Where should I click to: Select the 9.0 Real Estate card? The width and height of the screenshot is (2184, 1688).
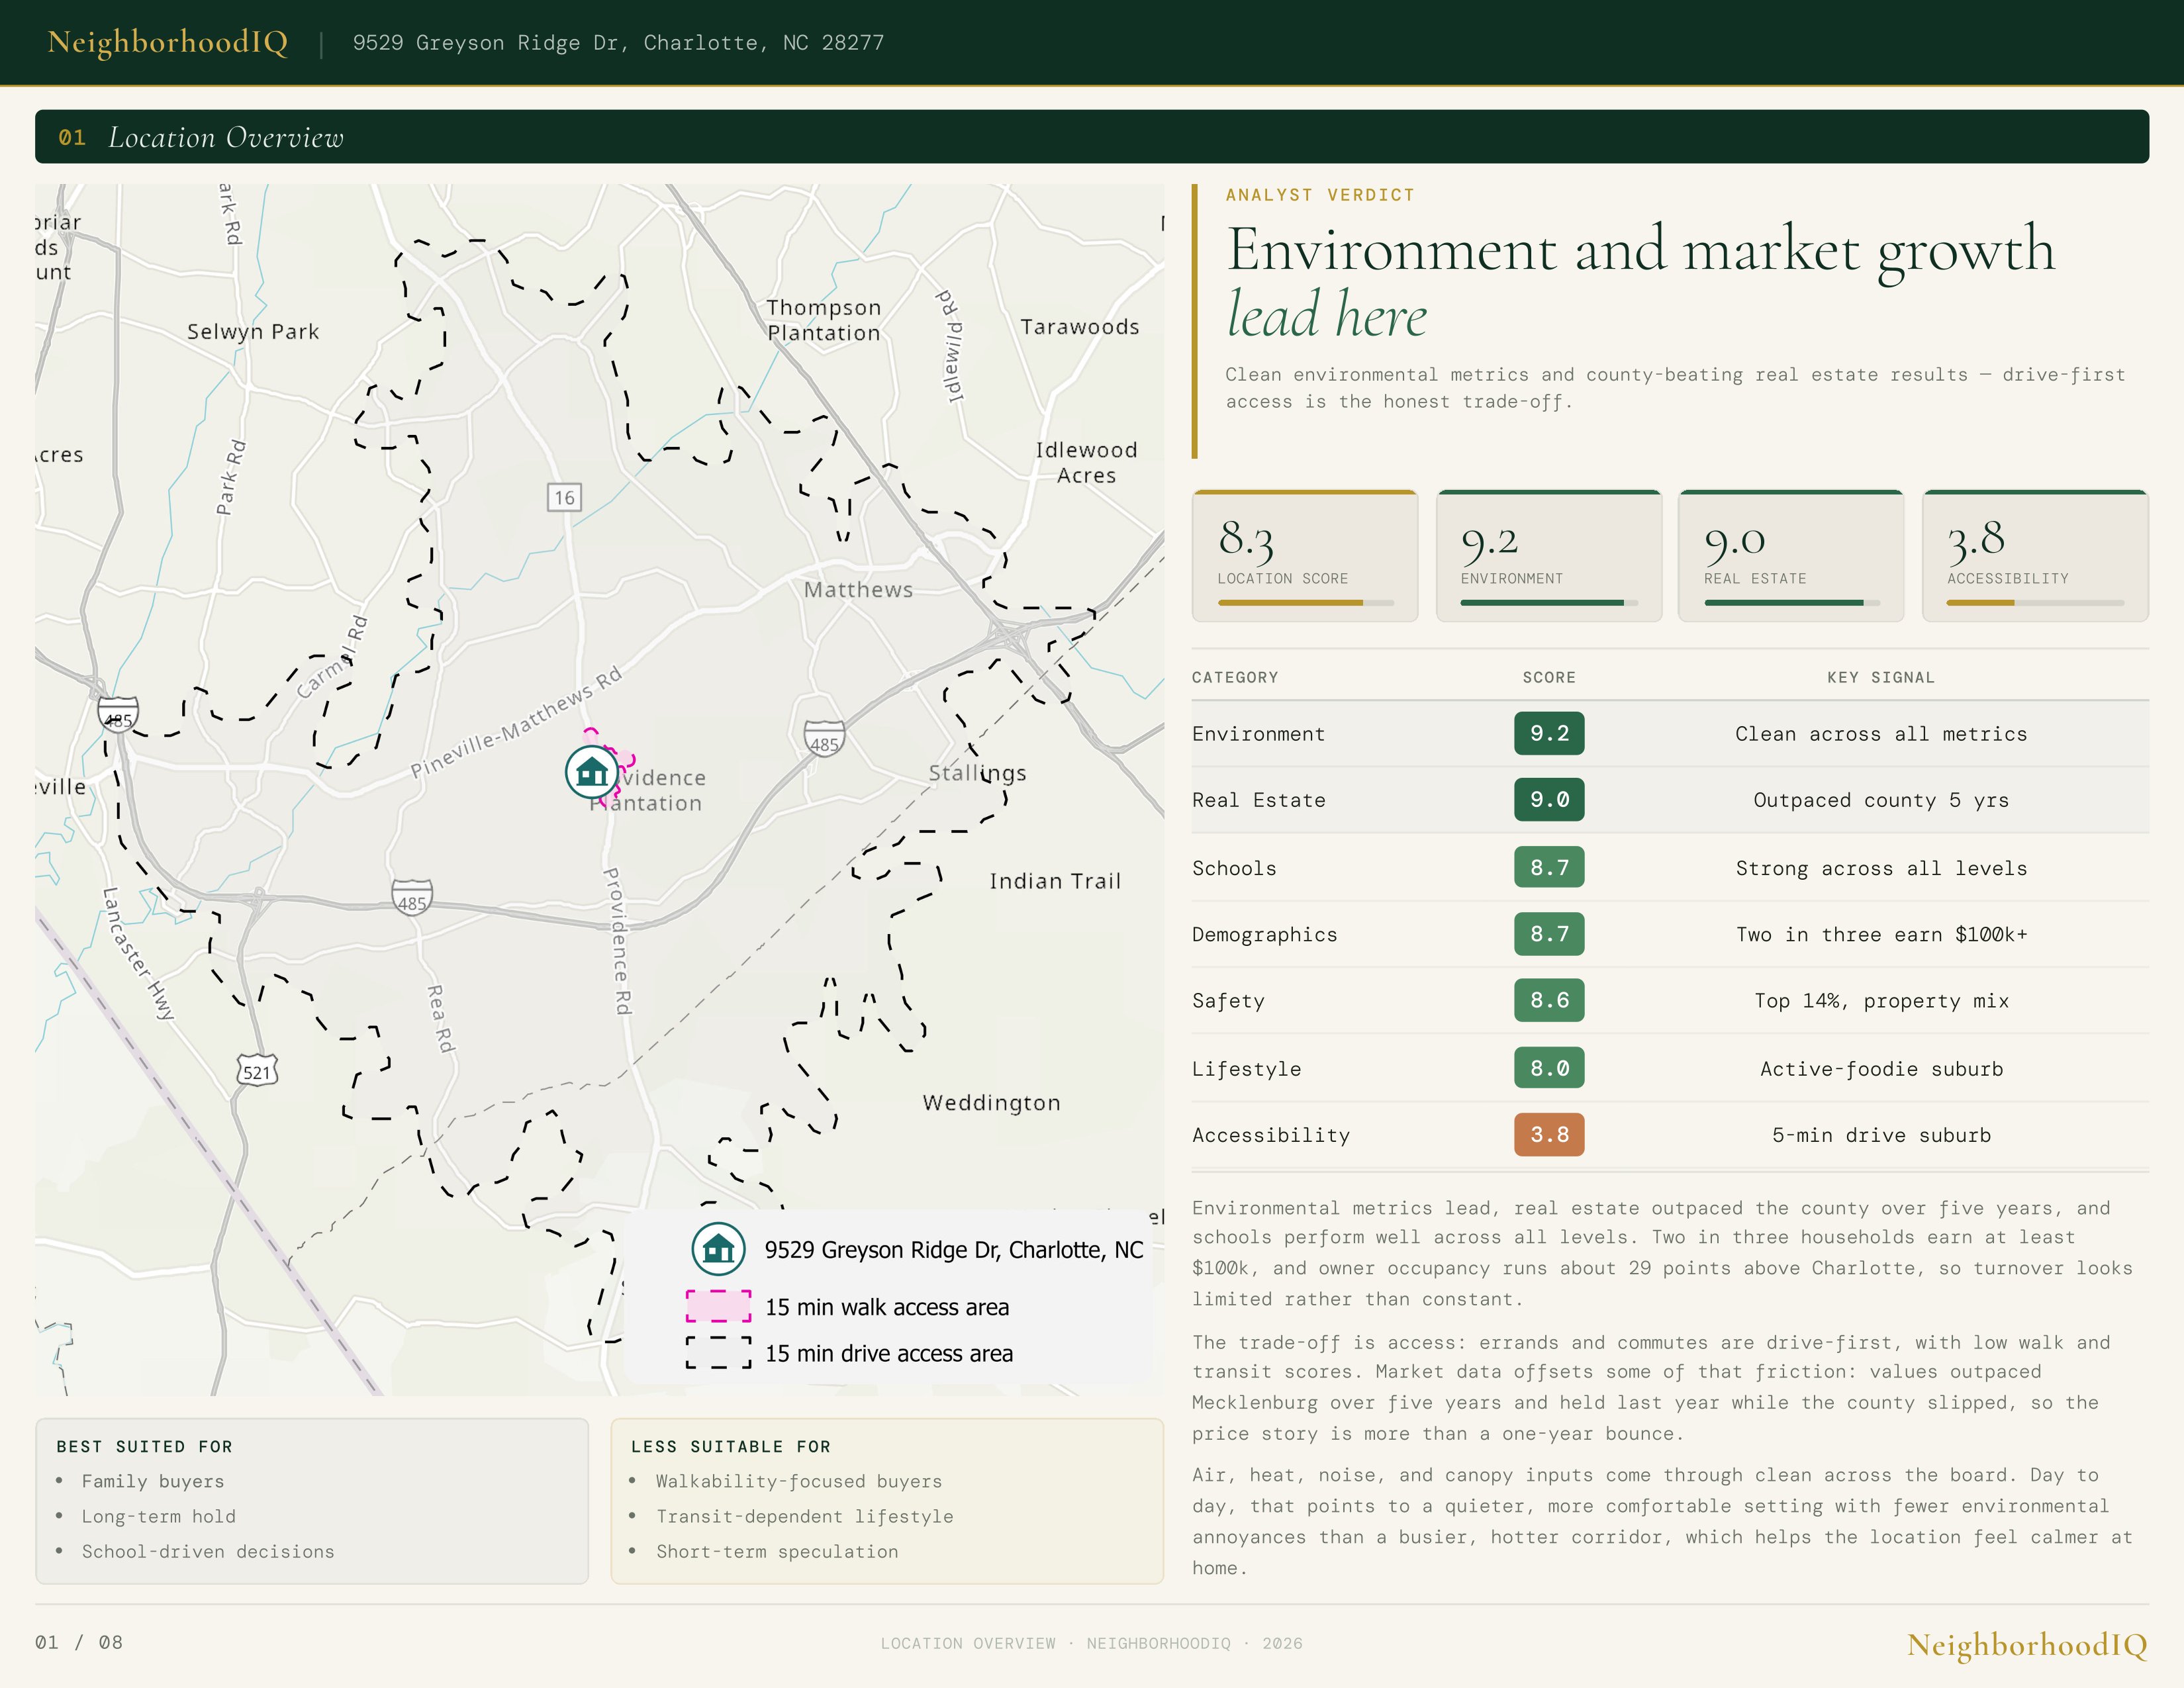[x=1791, y=556]
